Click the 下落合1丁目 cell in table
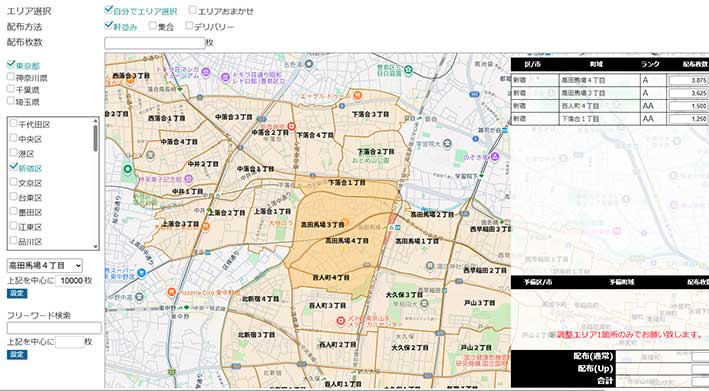This screenshot has height=391, width=709. pos(599,118)
